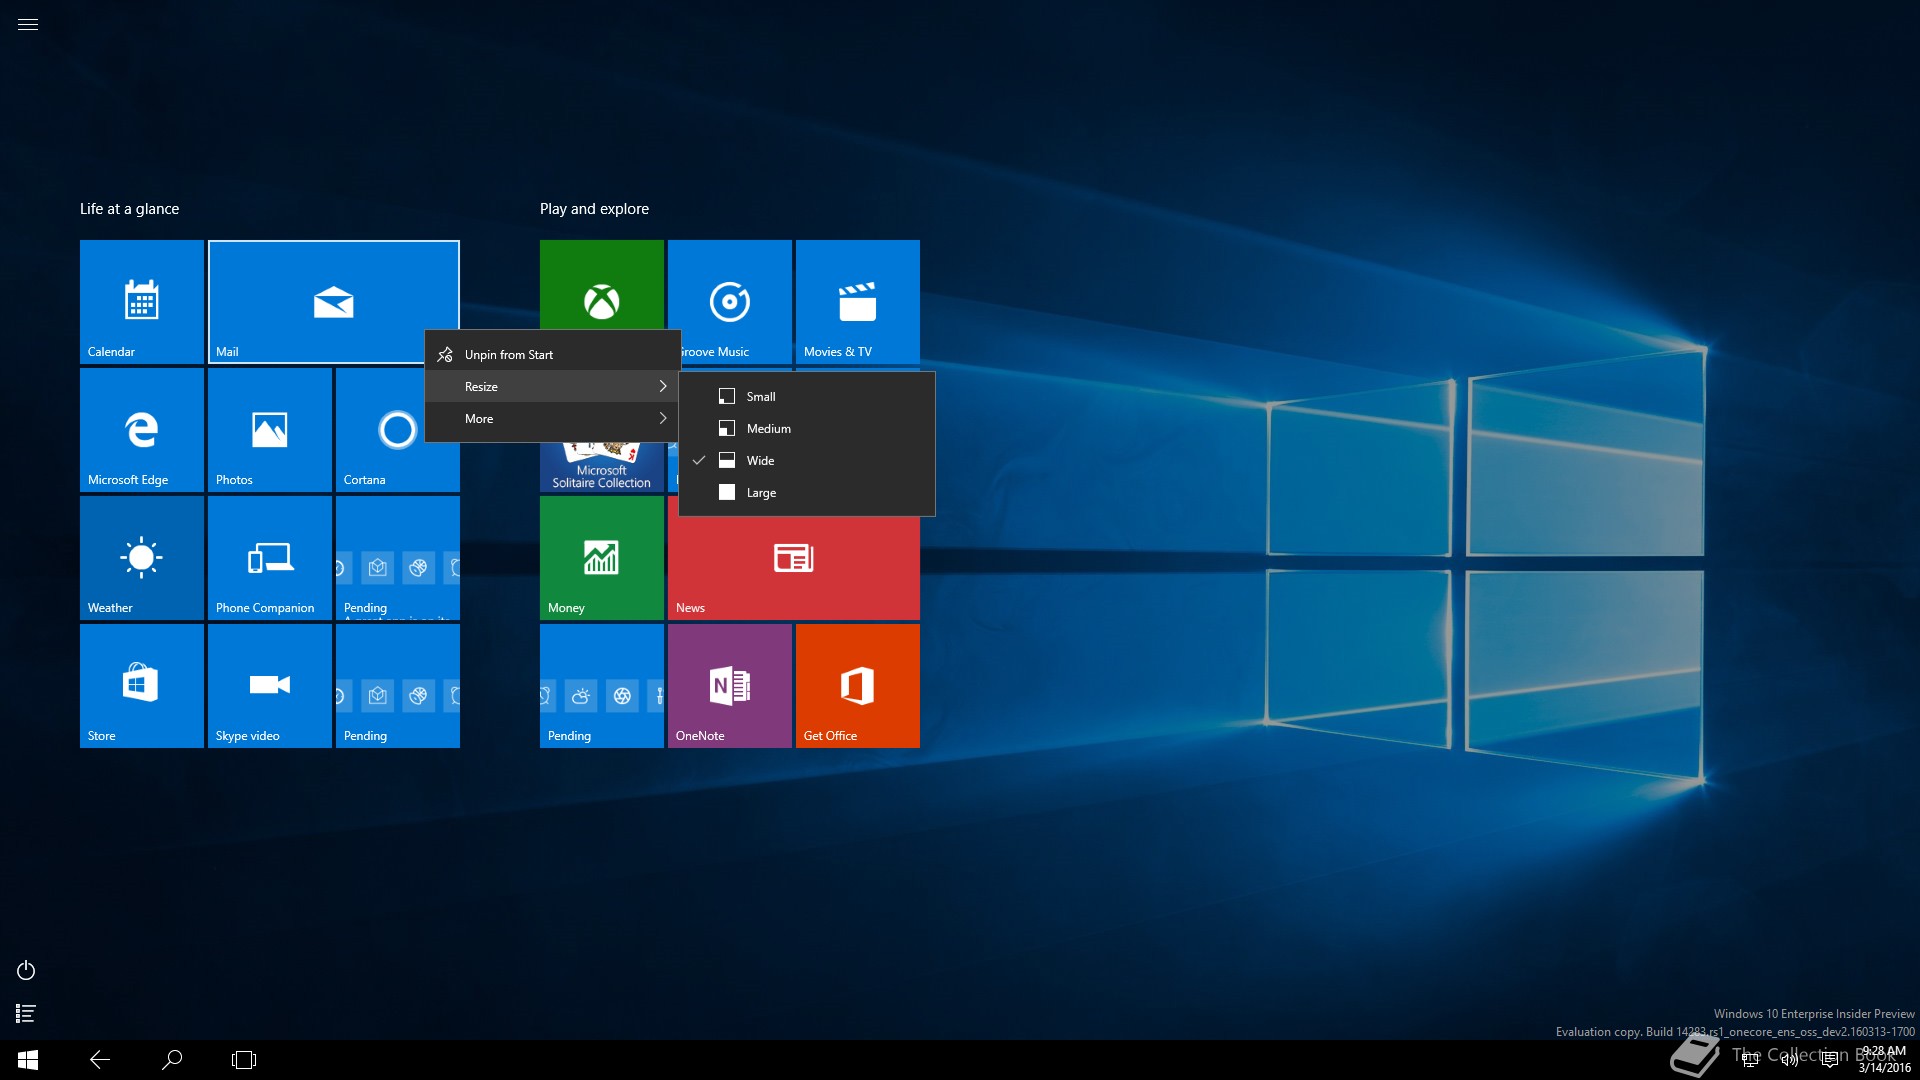1920x1080 pixels.
Task: Click the 'Play and explore' group title
Action: [594, 209]
